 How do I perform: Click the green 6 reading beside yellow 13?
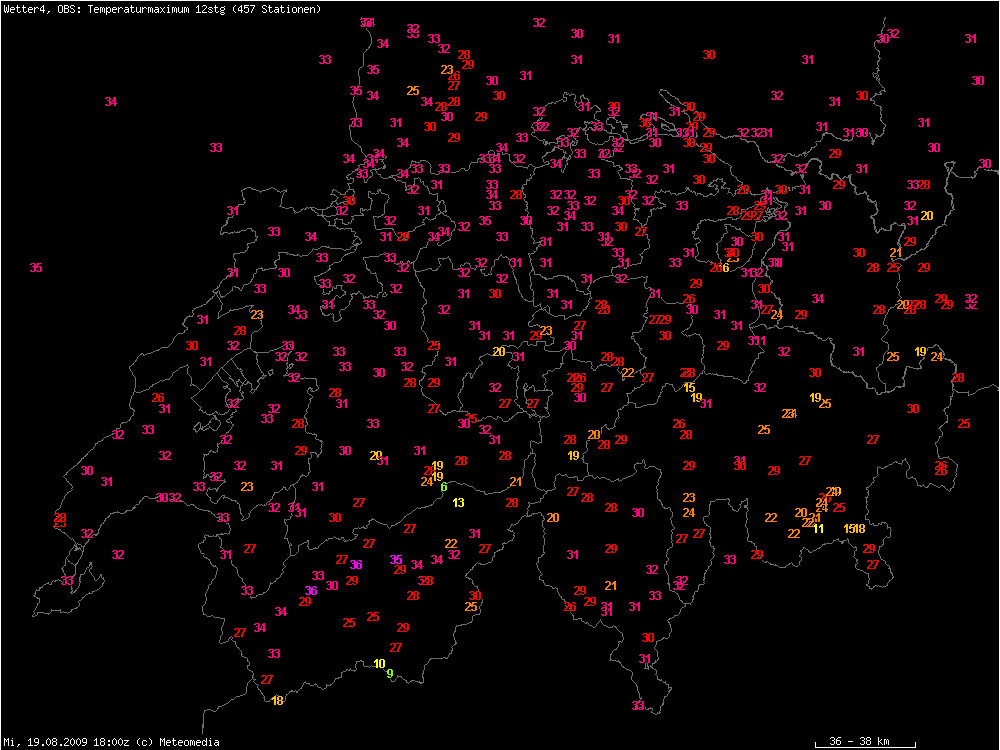tap(443, 487)
